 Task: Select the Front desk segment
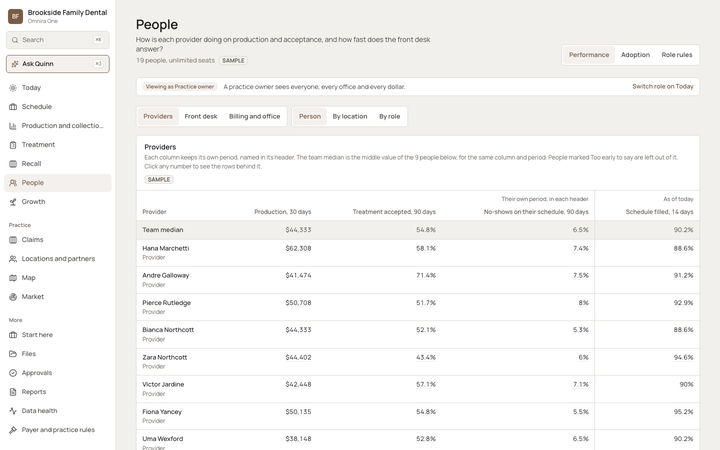[x=201, y=116]
